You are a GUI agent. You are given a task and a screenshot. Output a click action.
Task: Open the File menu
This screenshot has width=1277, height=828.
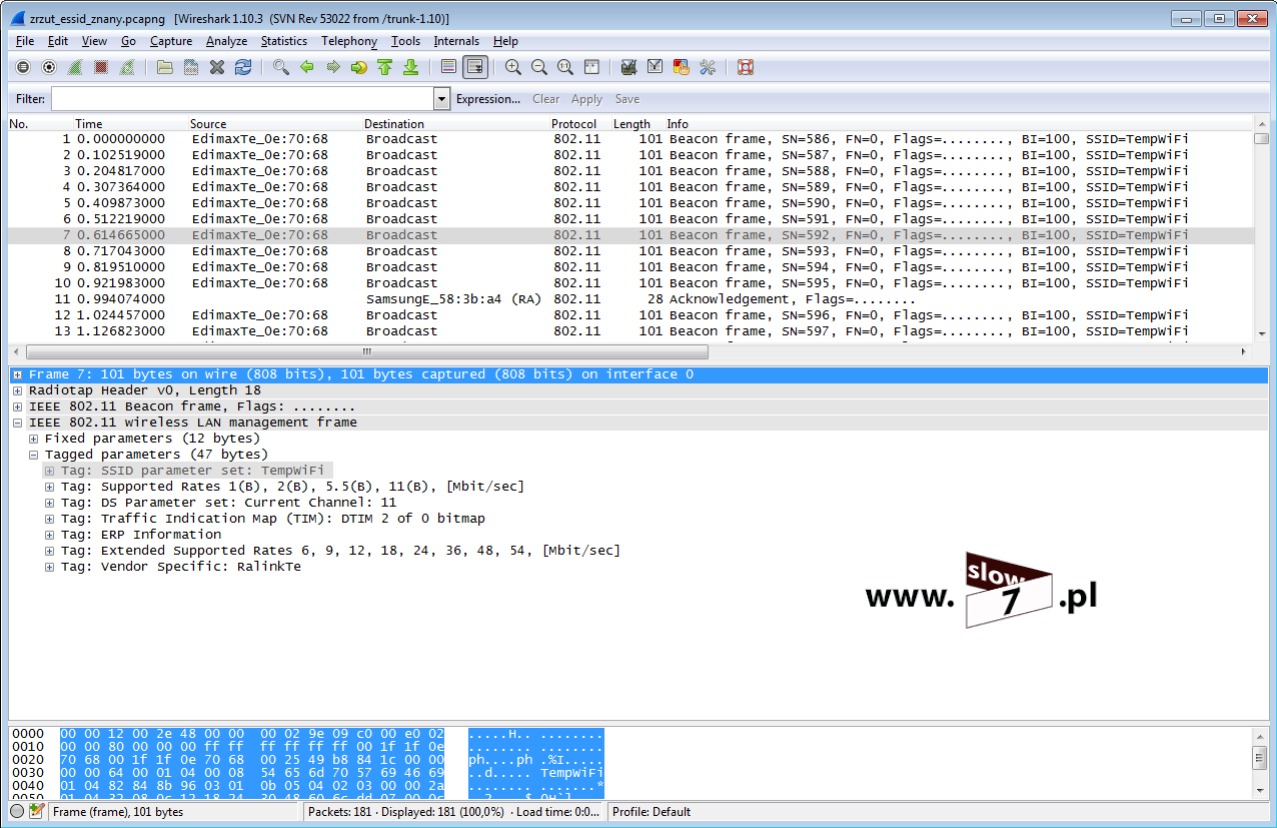point(25,41)
